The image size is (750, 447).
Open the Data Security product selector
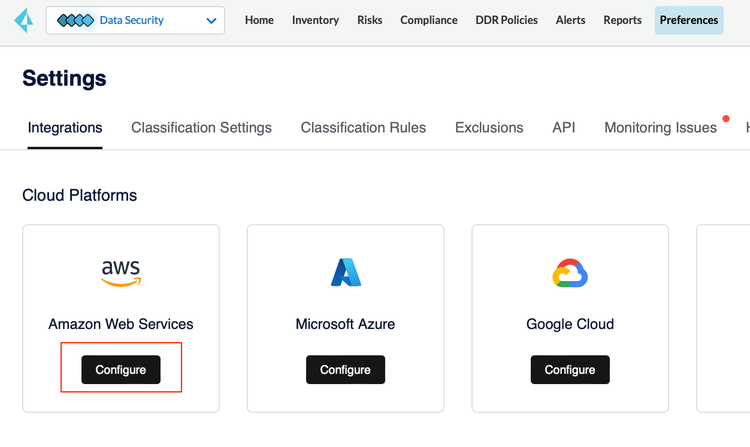135,21
